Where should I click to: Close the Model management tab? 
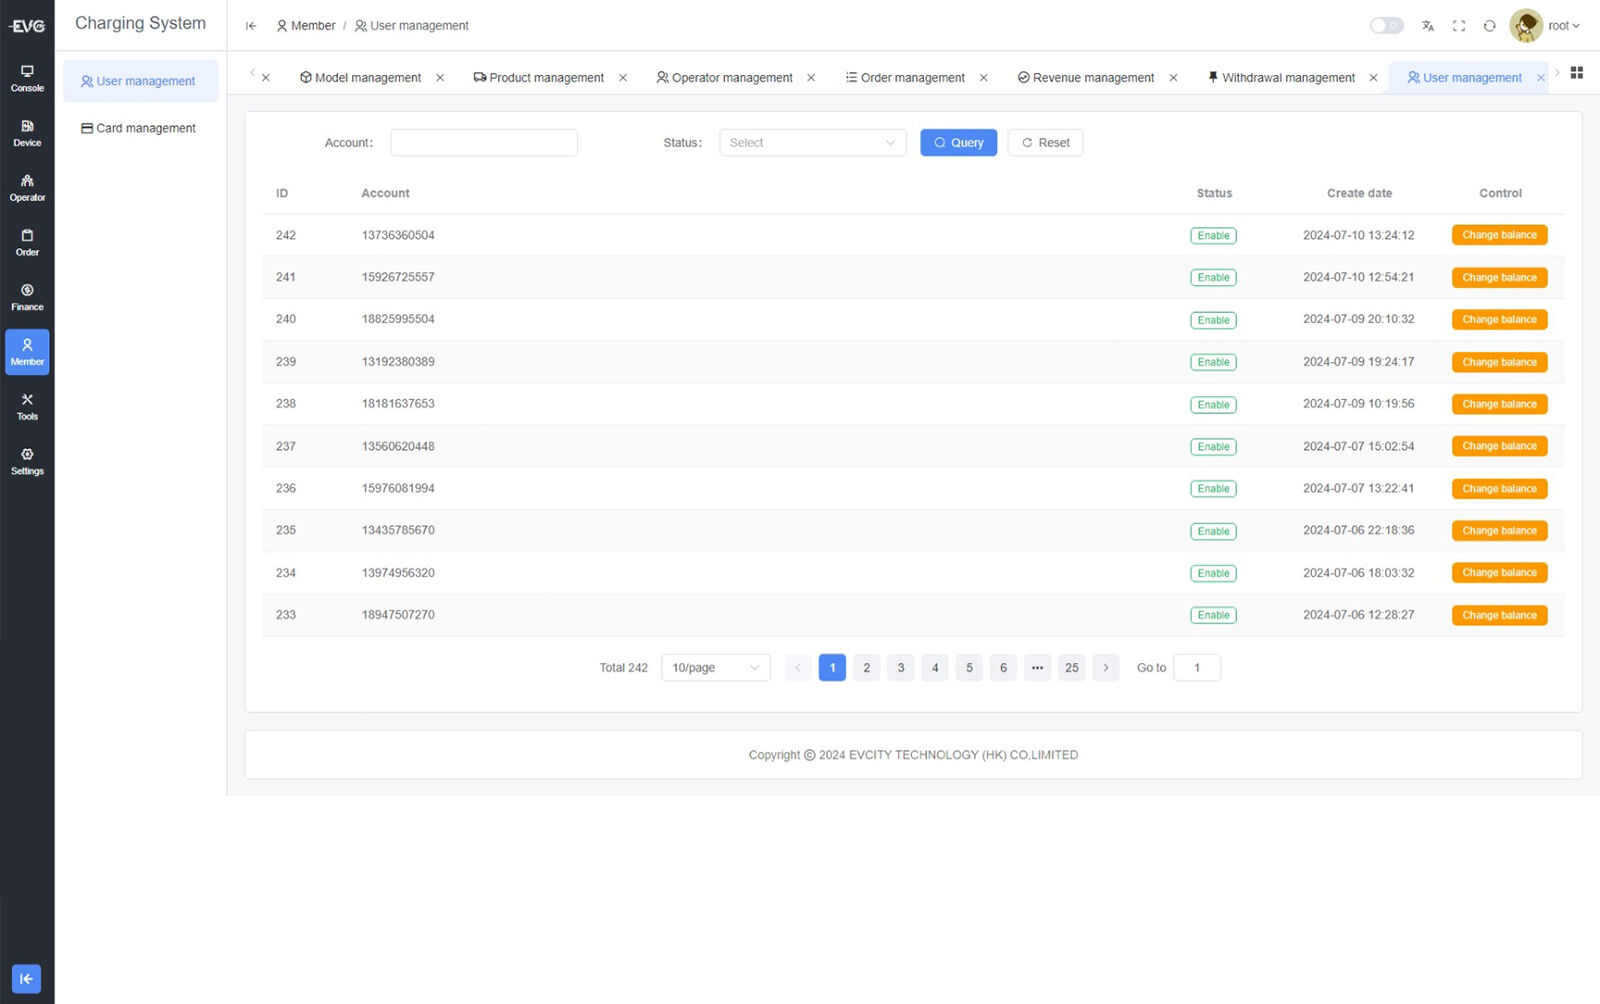[x=440, y=78]
